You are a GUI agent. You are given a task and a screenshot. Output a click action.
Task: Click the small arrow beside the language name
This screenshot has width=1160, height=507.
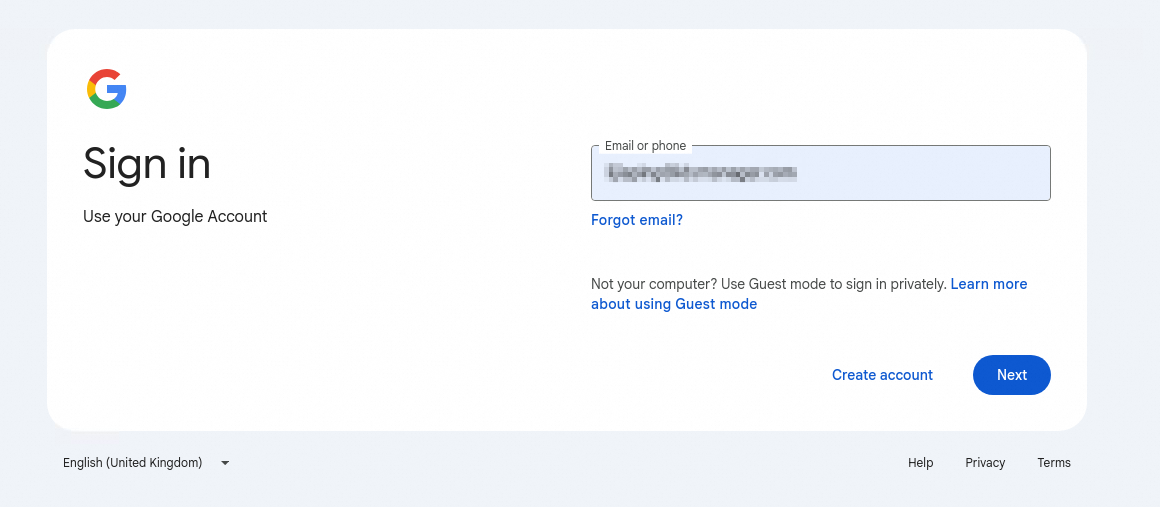[x=226, y=463]
